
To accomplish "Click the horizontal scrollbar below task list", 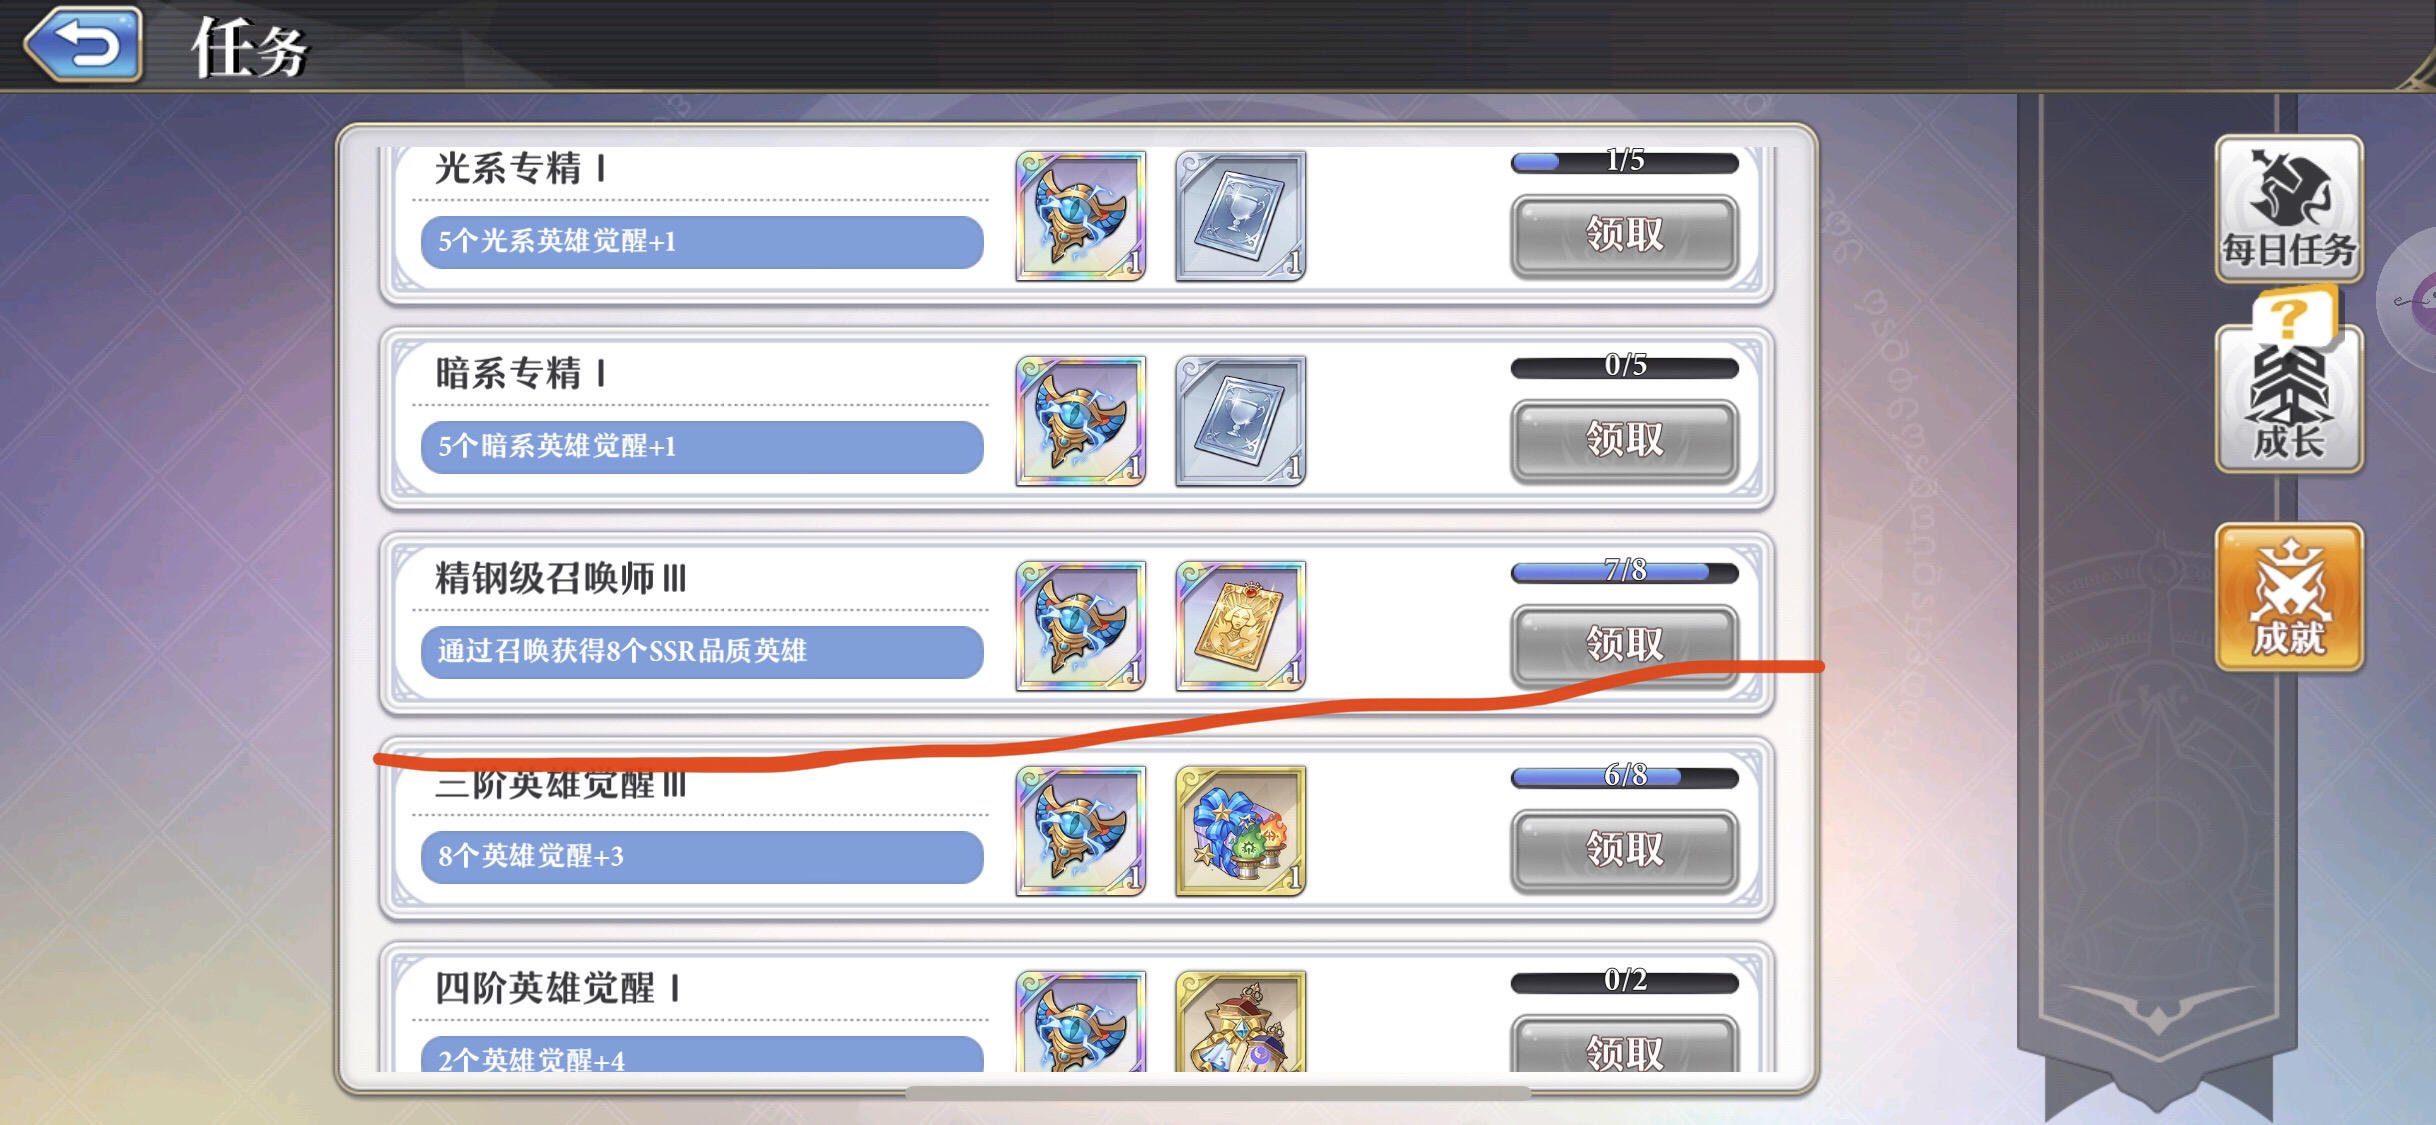I will pyautogui.click(x=1217, y=1092).
